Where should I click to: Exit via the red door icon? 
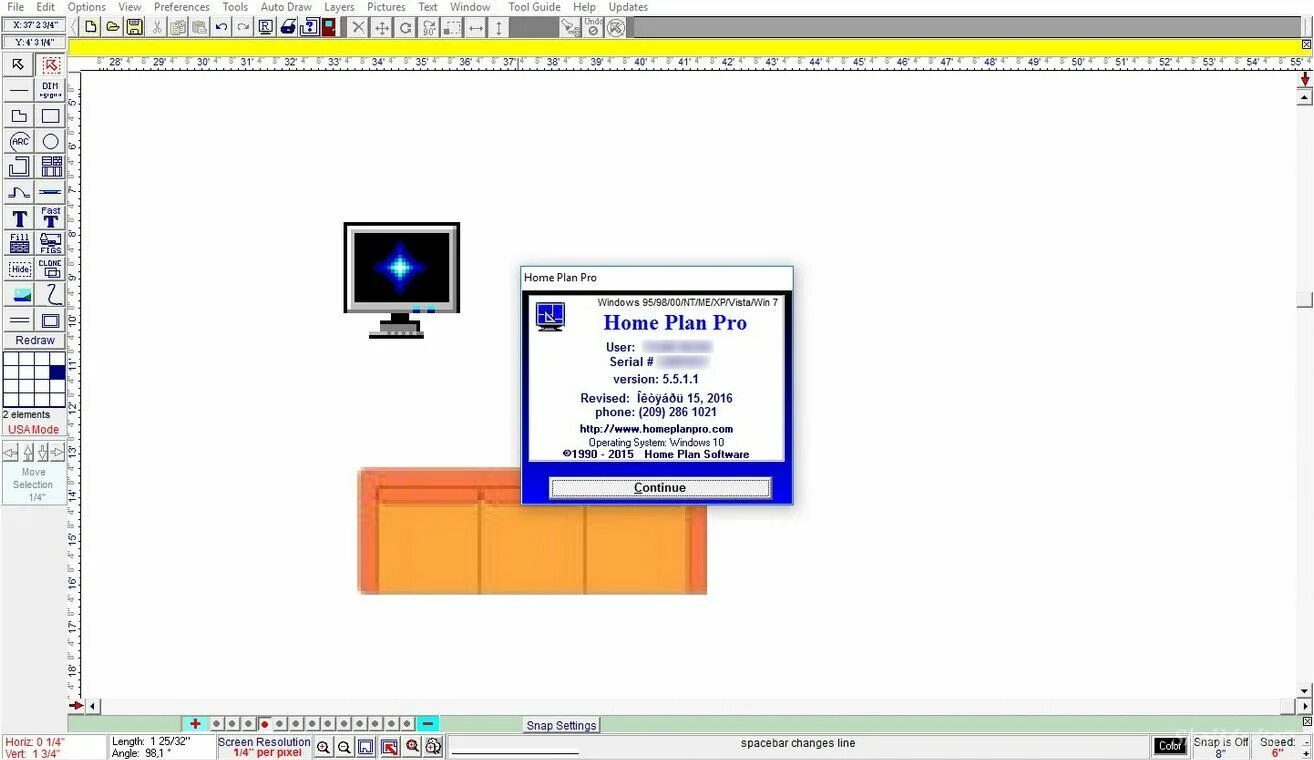[328, 27]
